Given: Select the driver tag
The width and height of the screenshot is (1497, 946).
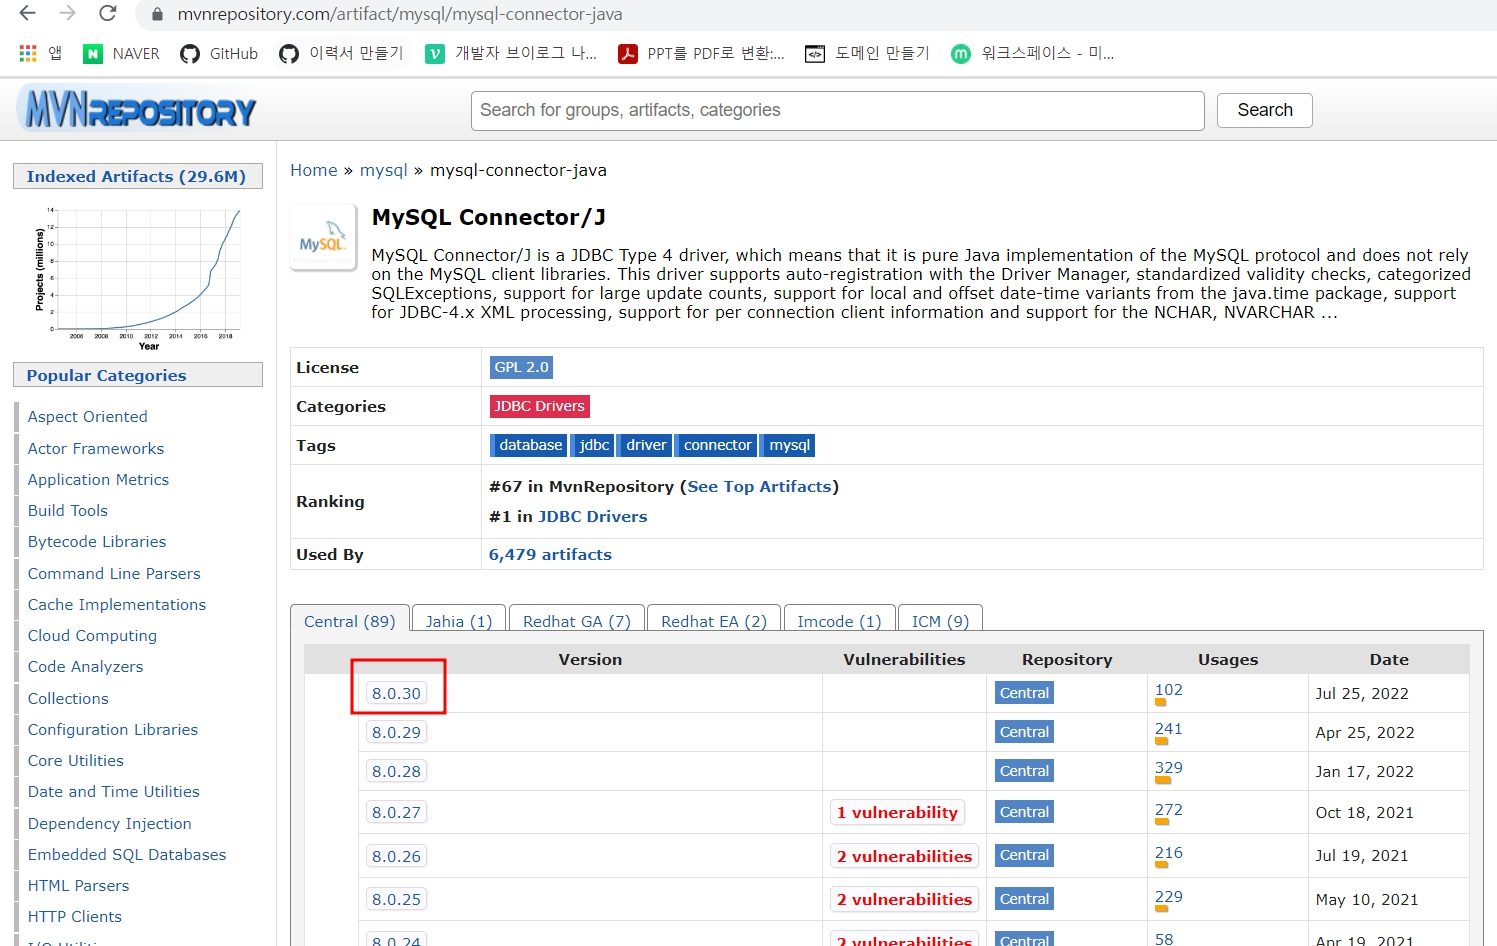Looking at the screenshot, I should coord(646,445).
